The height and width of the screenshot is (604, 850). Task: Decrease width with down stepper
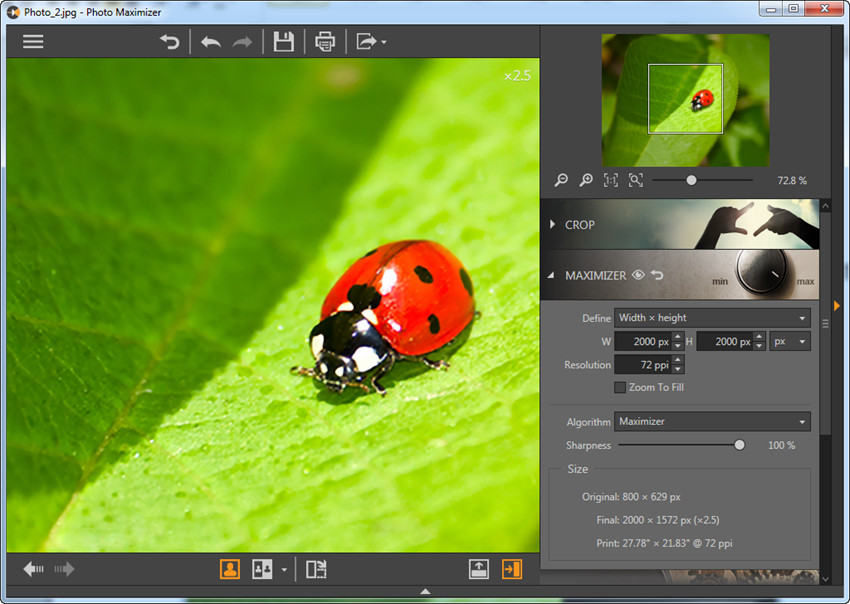(x=678, y=346)
